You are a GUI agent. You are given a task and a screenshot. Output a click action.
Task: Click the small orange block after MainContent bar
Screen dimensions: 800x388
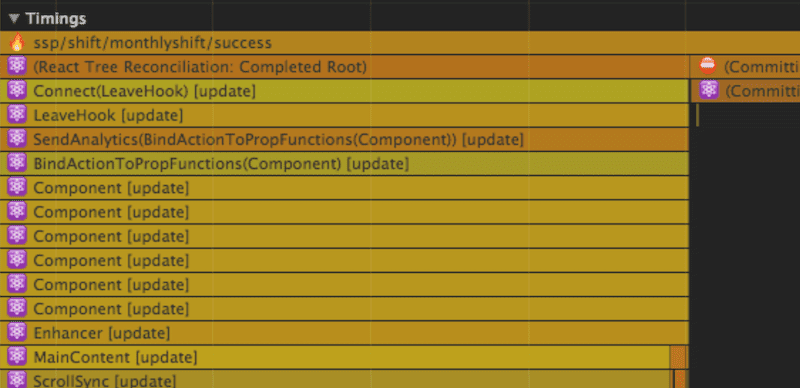679,357
